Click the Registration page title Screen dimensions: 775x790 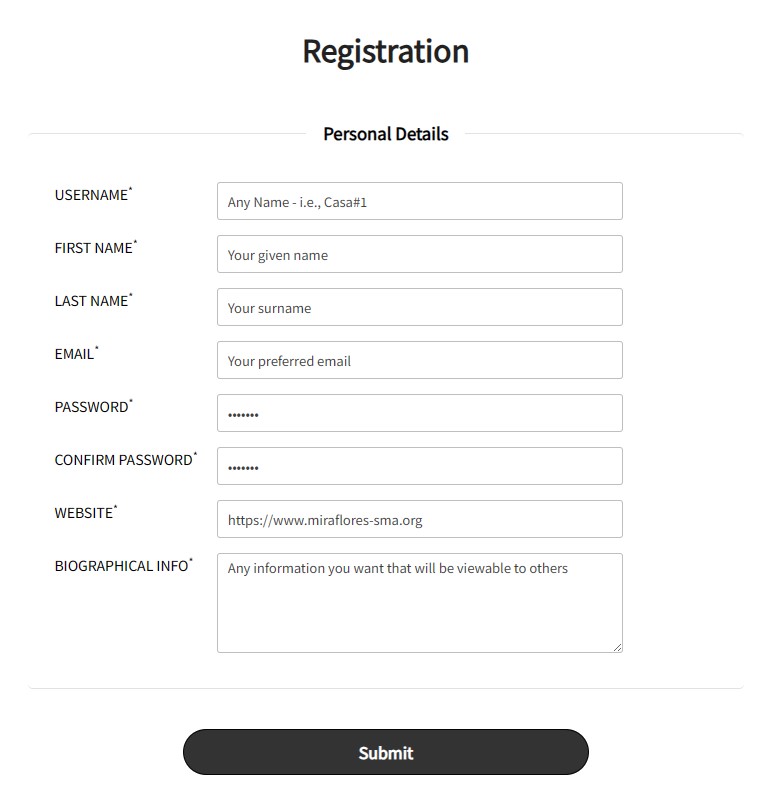pyautogui.click(x=386, y=51)
